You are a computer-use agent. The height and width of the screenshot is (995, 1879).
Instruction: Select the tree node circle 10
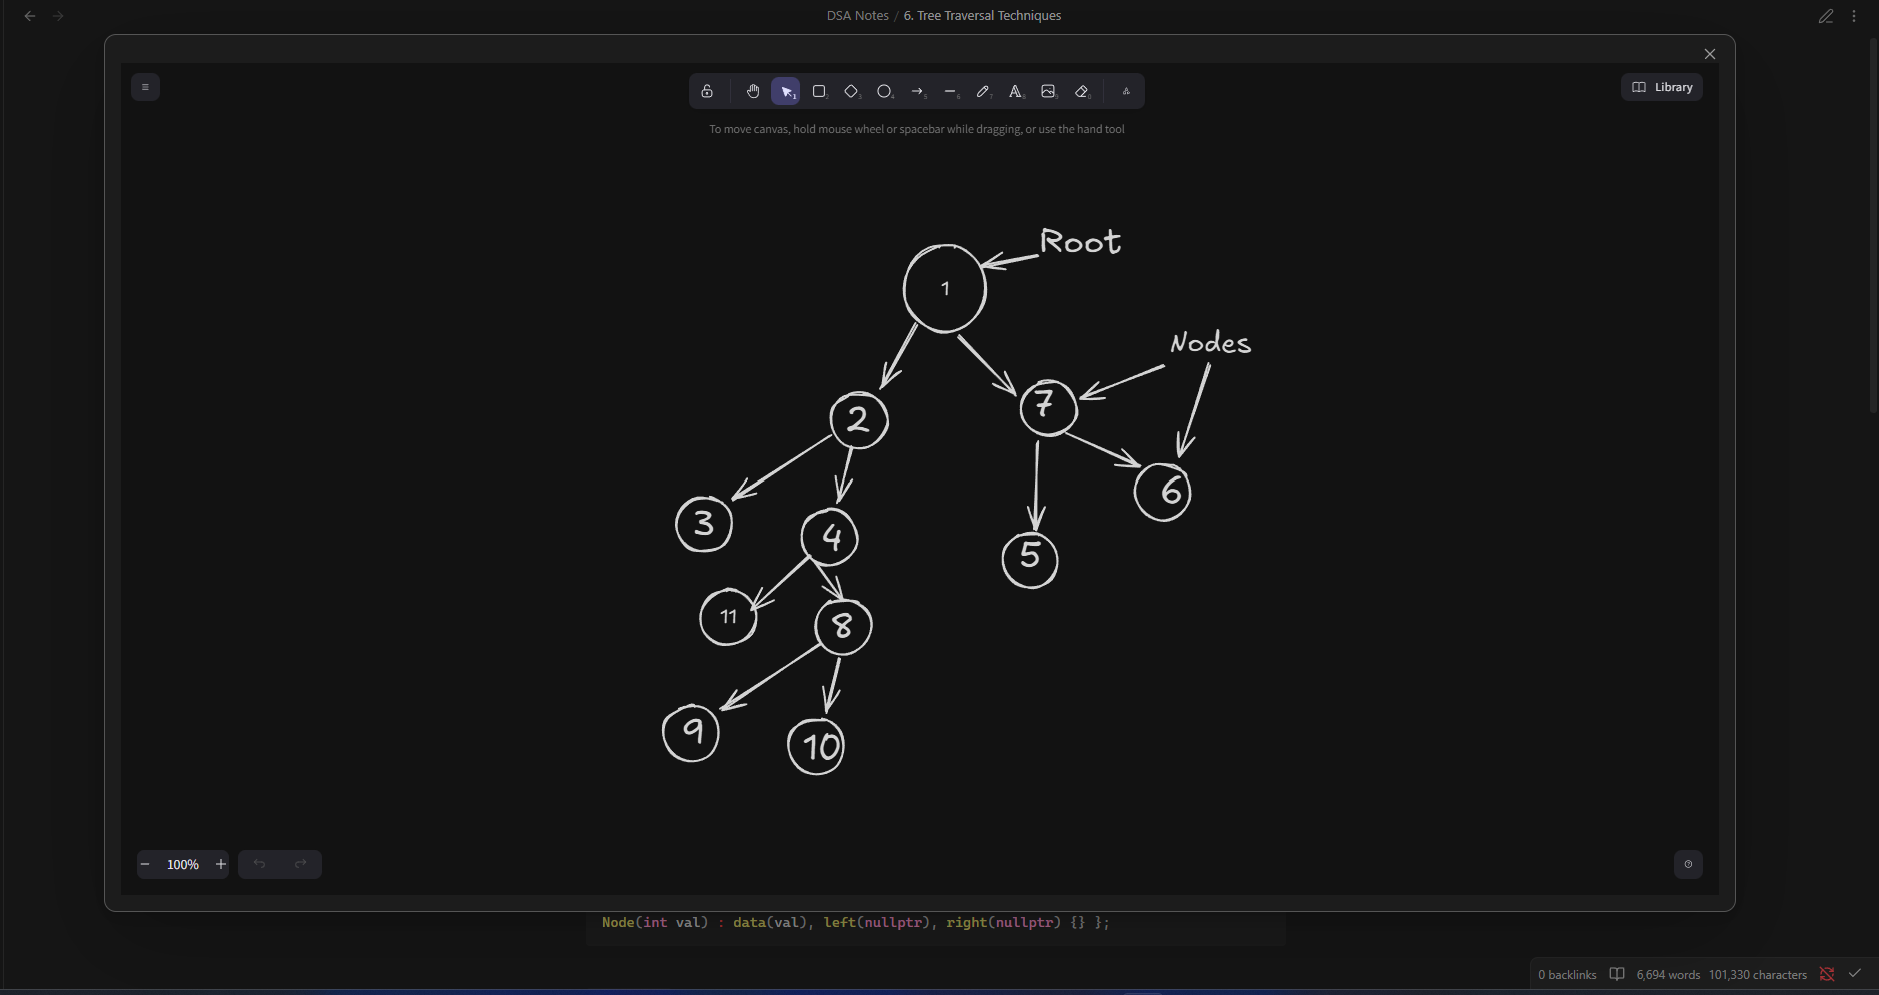tap(817, 747)
